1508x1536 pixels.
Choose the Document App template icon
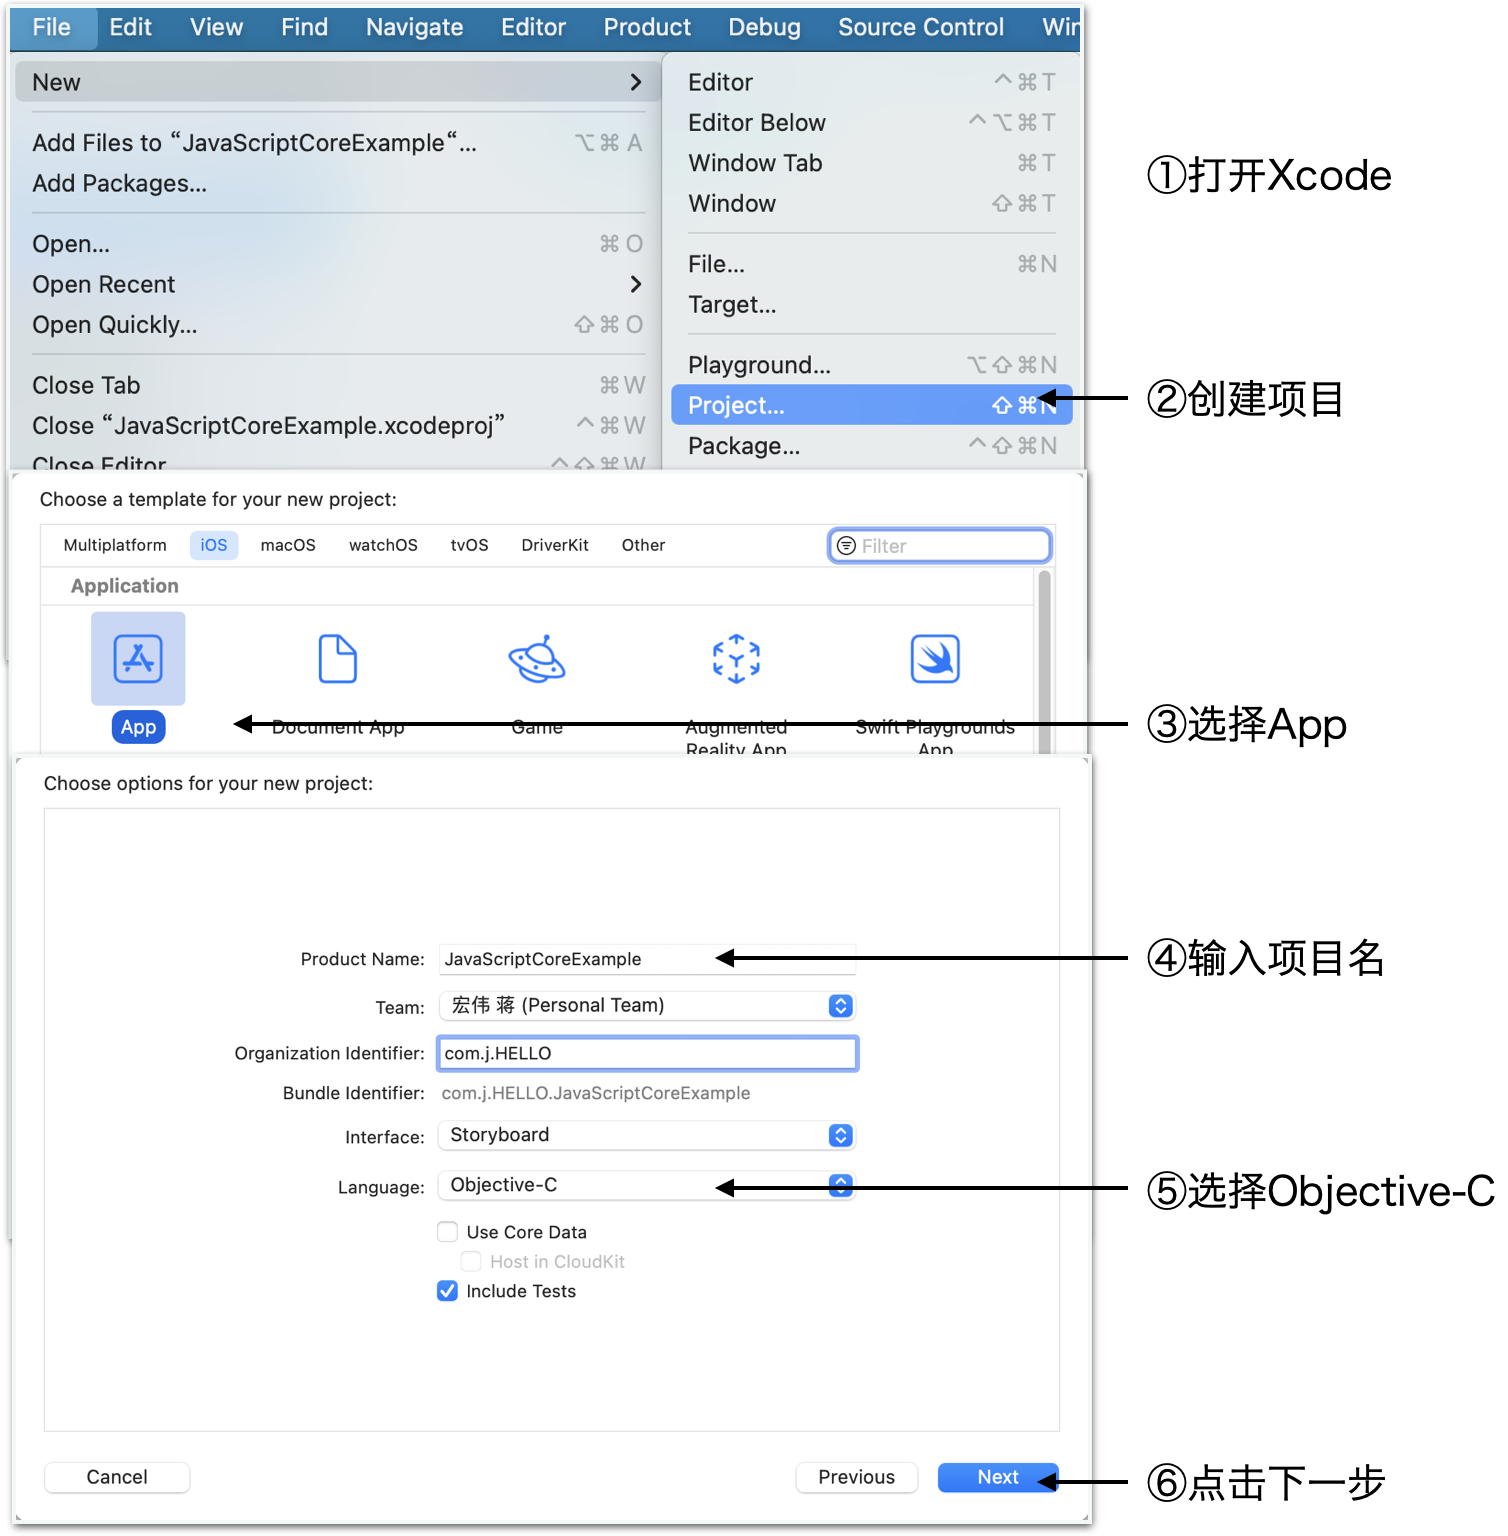(x=337, y=659)
